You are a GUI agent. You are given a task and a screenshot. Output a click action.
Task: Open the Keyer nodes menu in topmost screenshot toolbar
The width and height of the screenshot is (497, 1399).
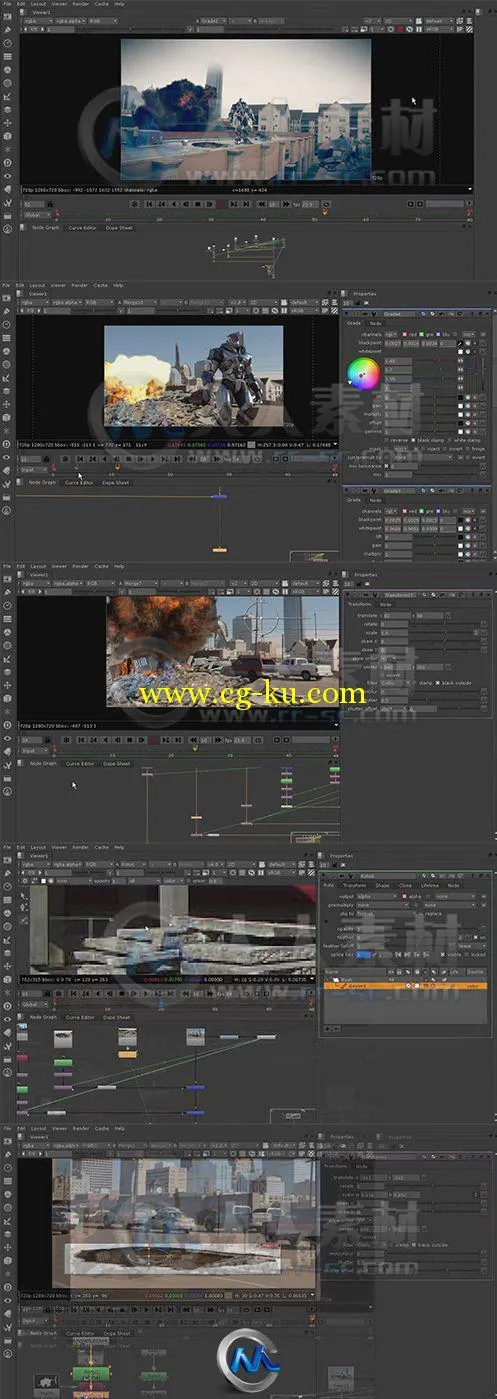pos(8,95)
